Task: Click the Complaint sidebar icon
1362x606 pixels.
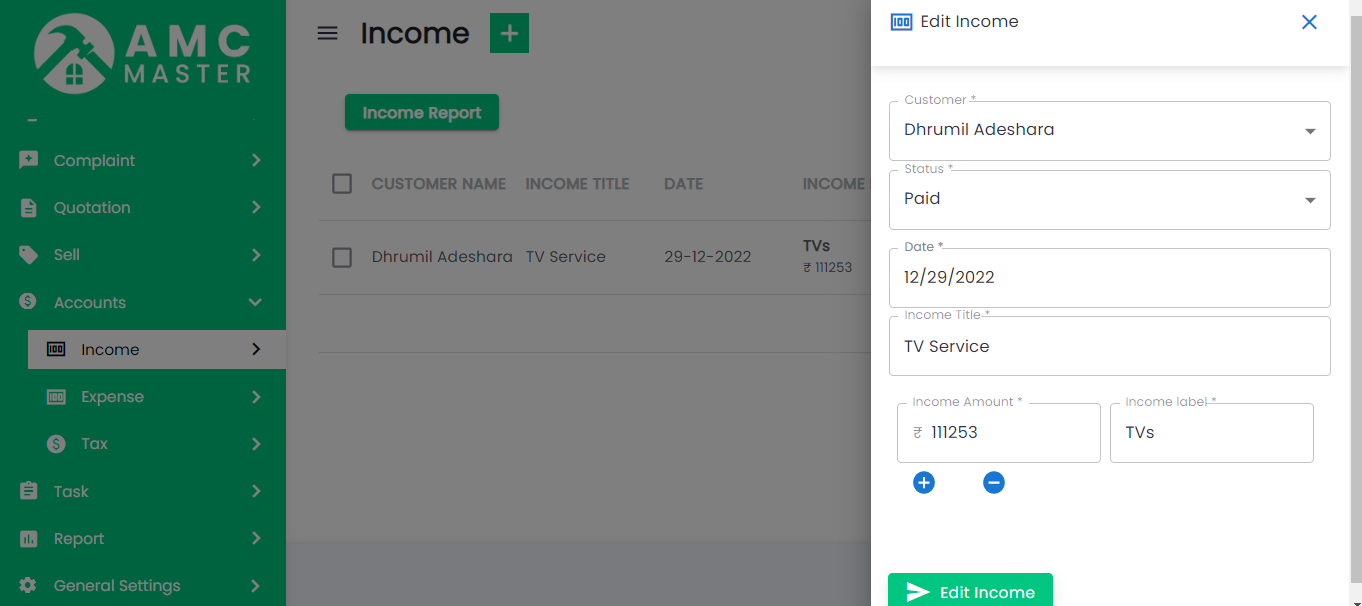Action: coord(29,160)
